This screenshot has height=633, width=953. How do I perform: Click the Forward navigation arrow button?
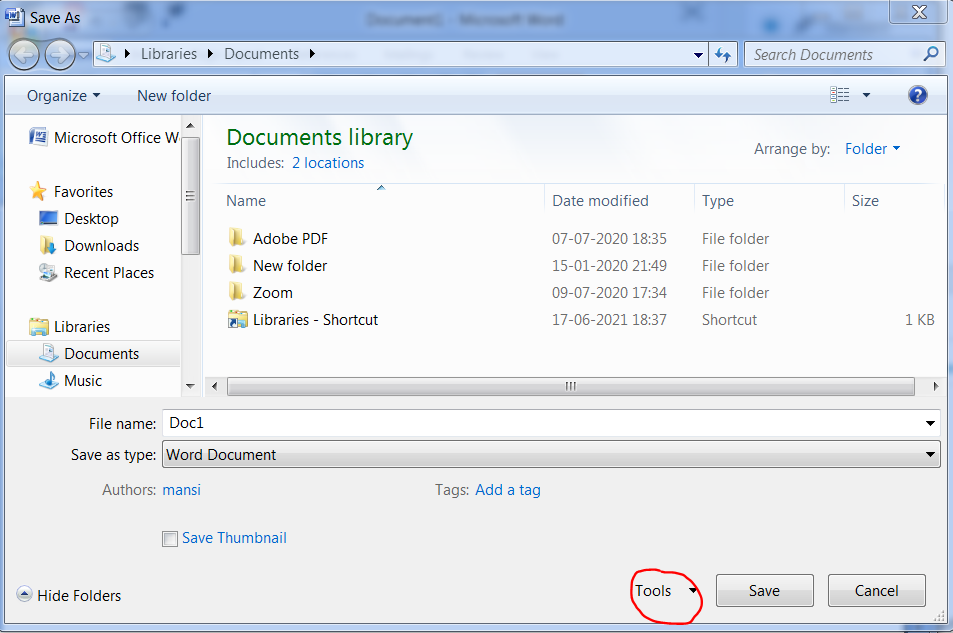59,54
